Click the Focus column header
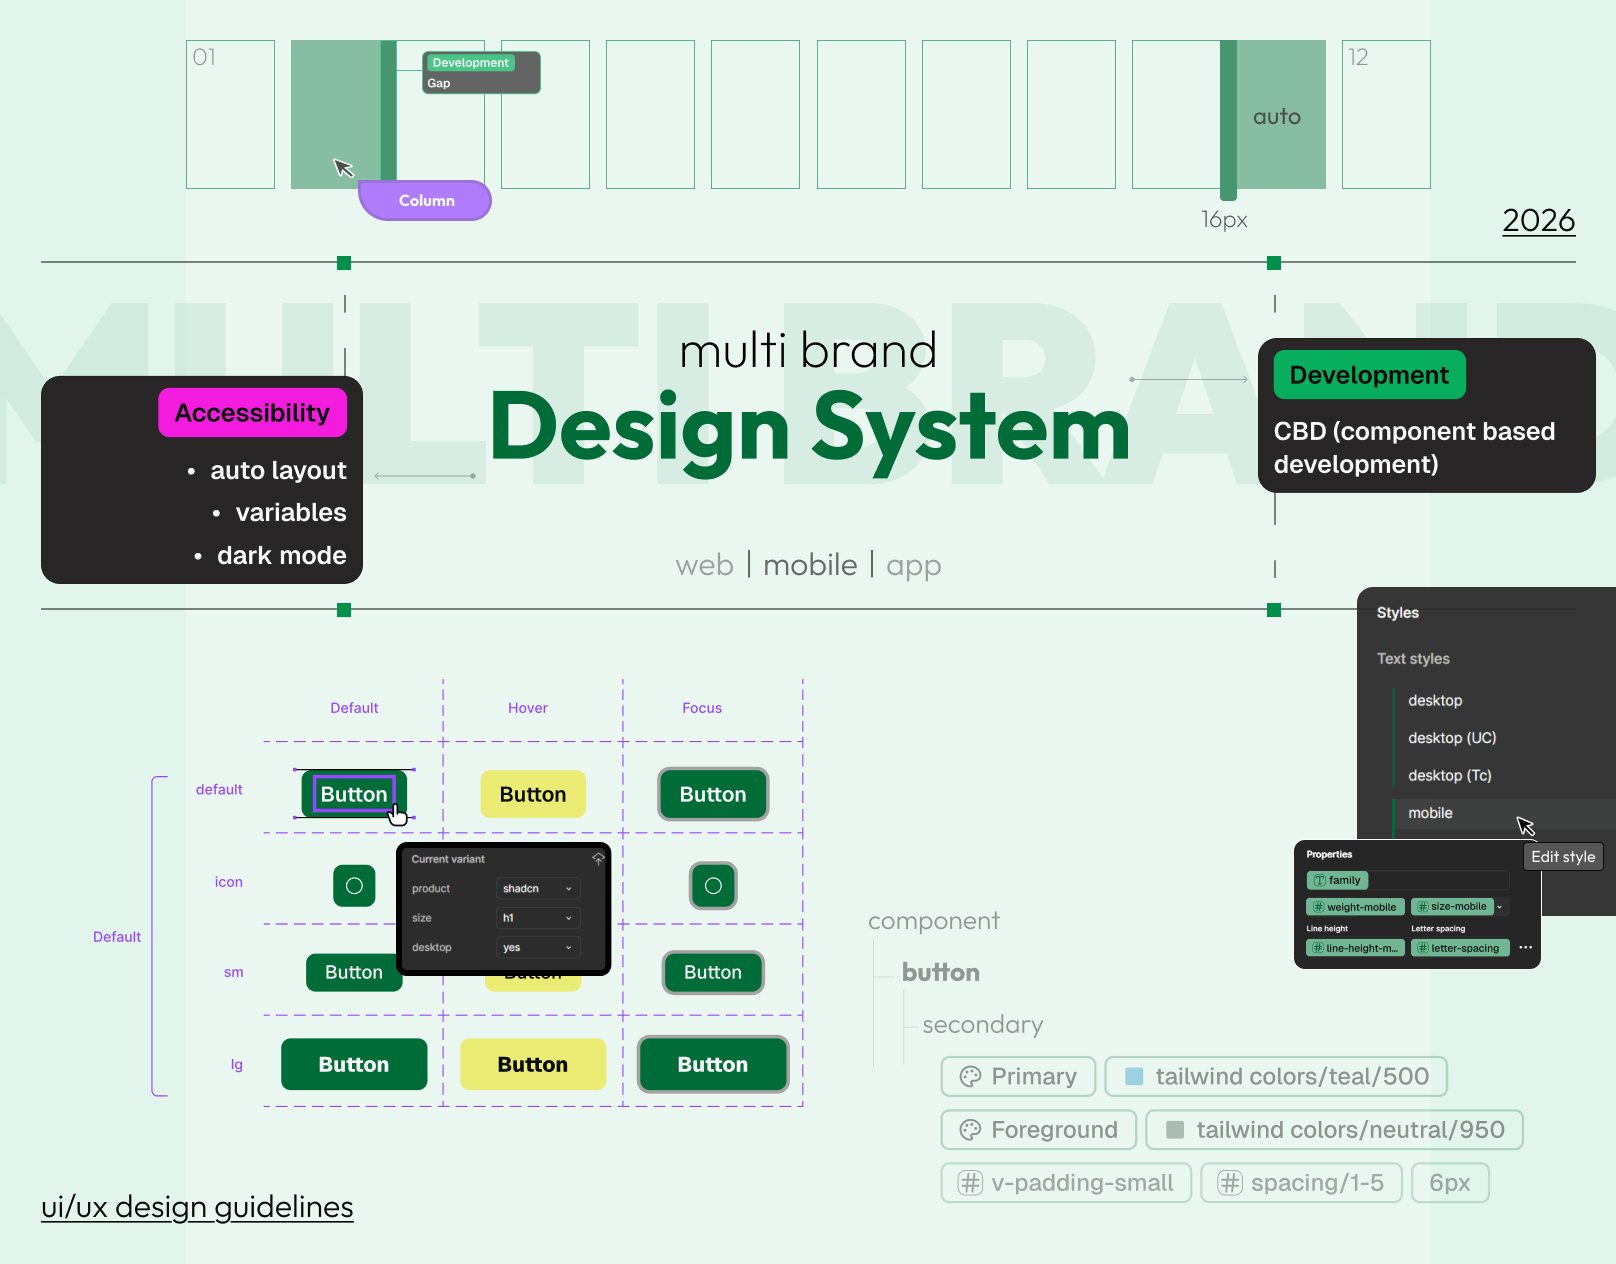Viewport: 1616px width, 1264px height. pos(702,708)
